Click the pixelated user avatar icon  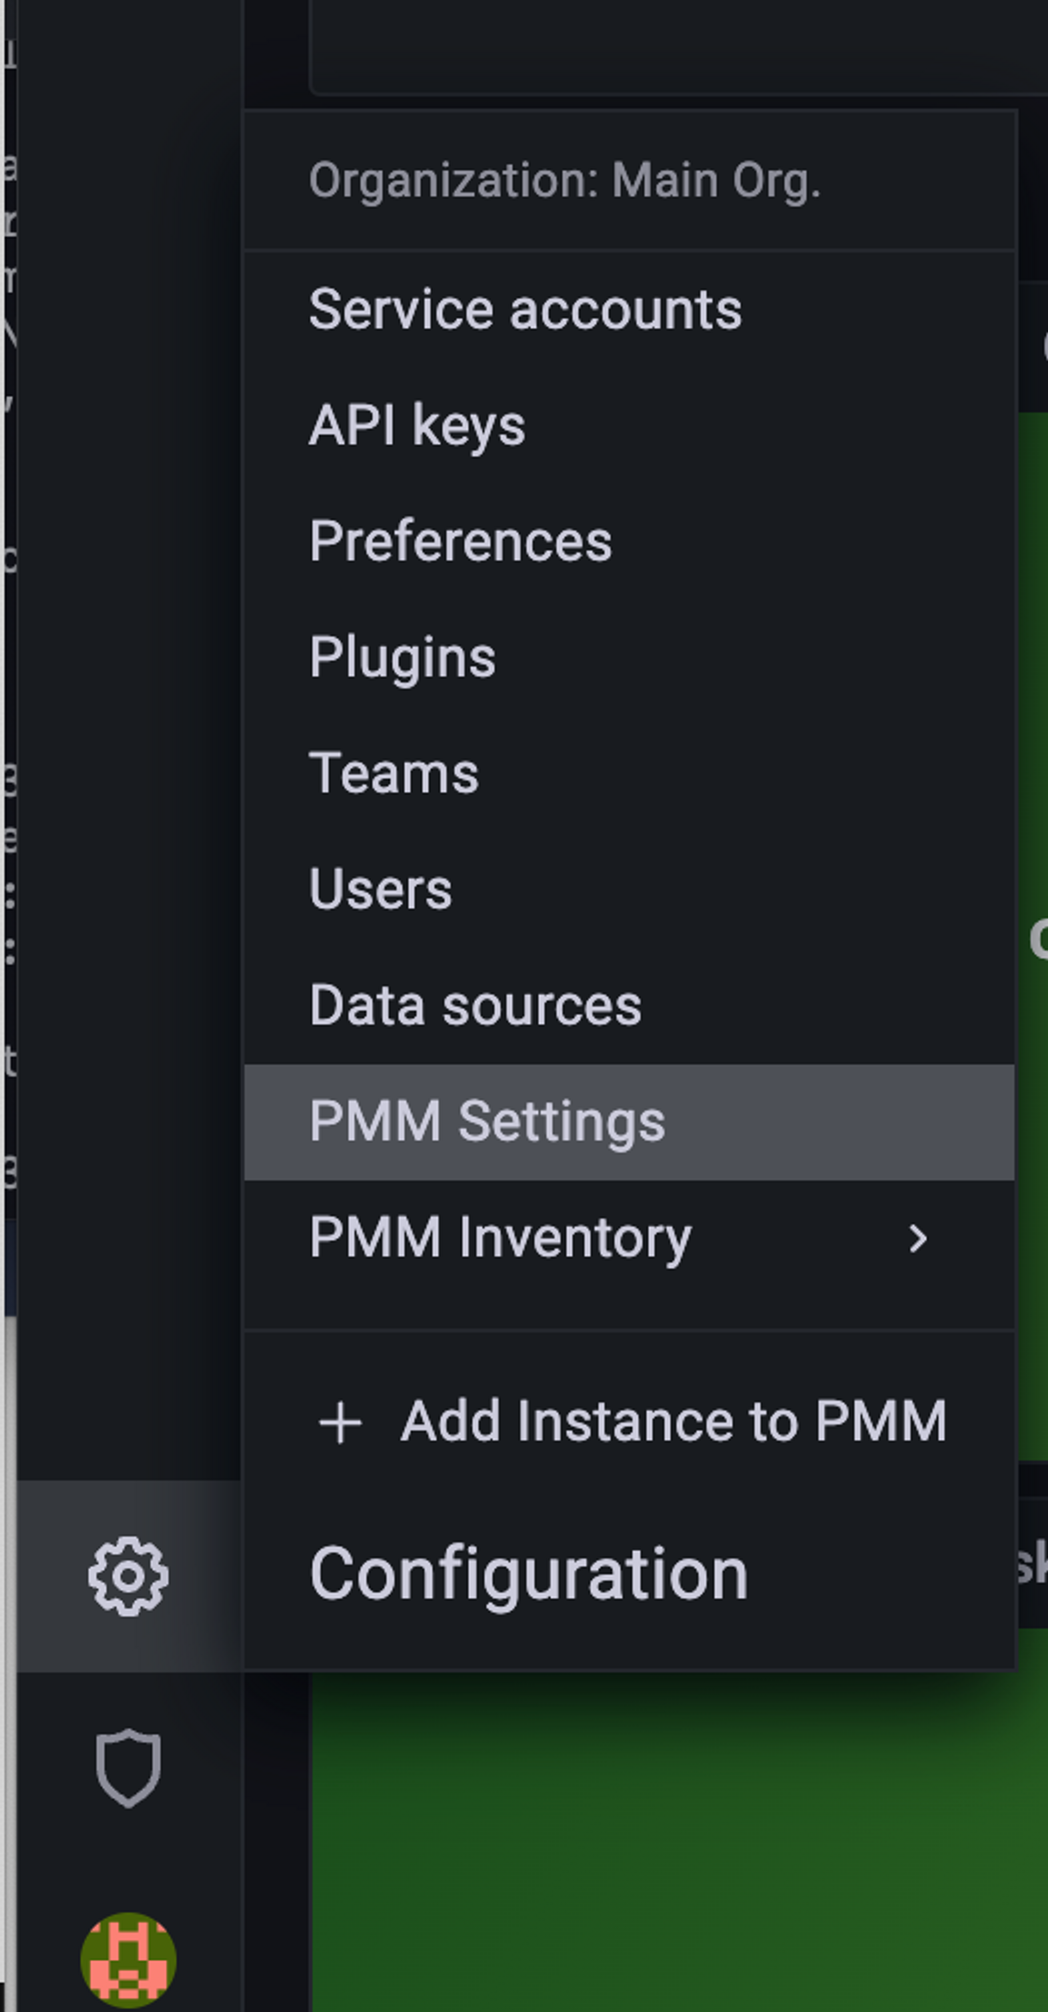click(128, 1960)
